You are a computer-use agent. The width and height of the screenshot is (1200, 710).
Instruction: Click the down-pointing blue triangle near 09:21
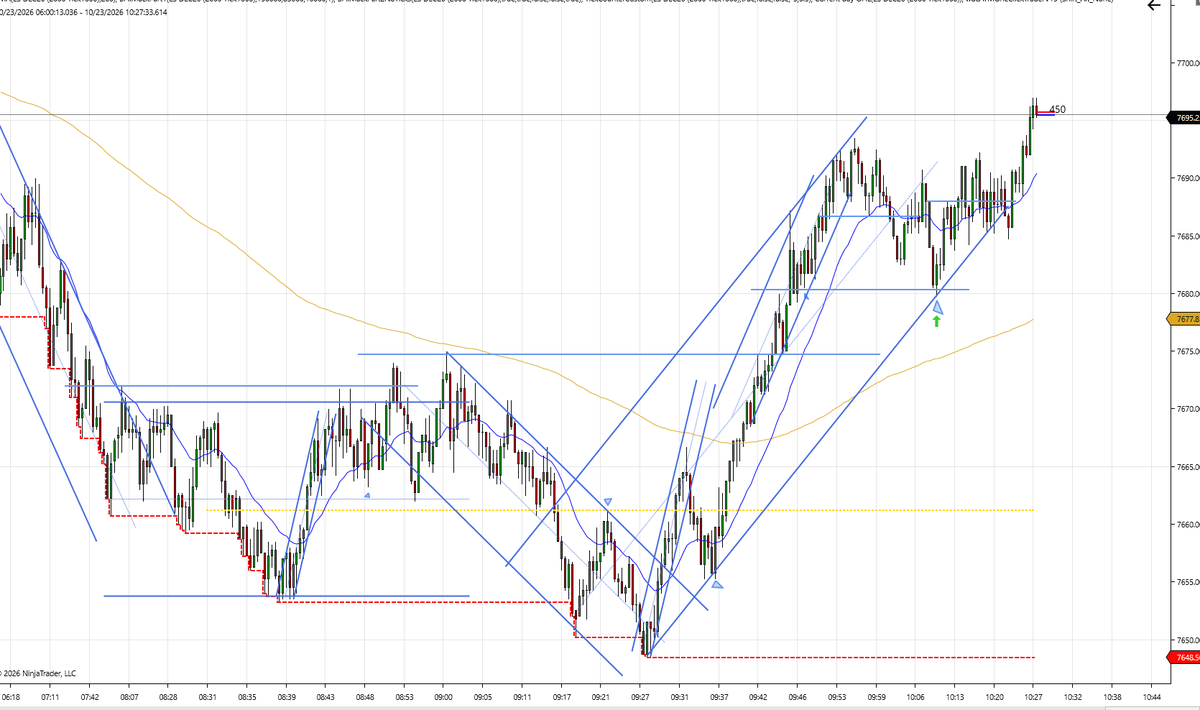coord(607,500)
